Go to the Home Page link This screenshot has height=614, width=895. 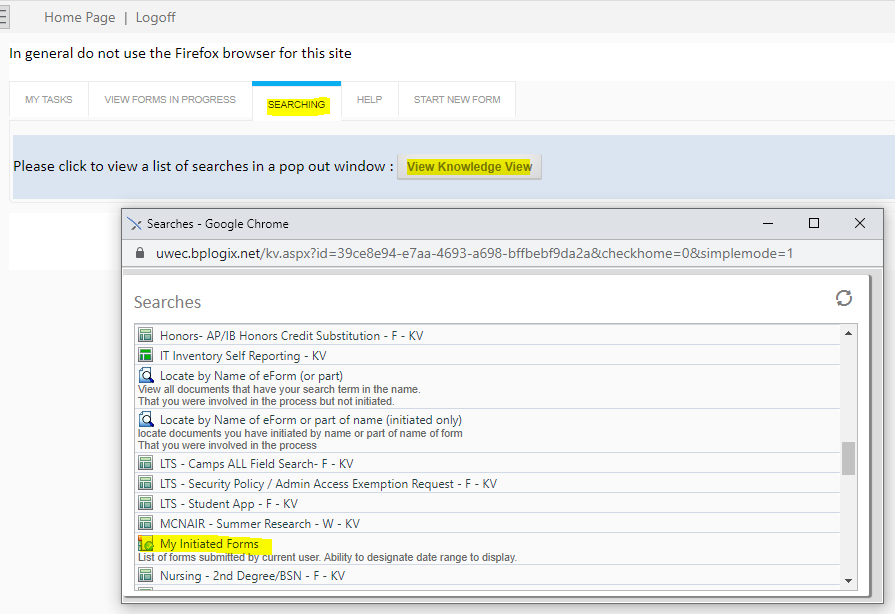point(77,18)
